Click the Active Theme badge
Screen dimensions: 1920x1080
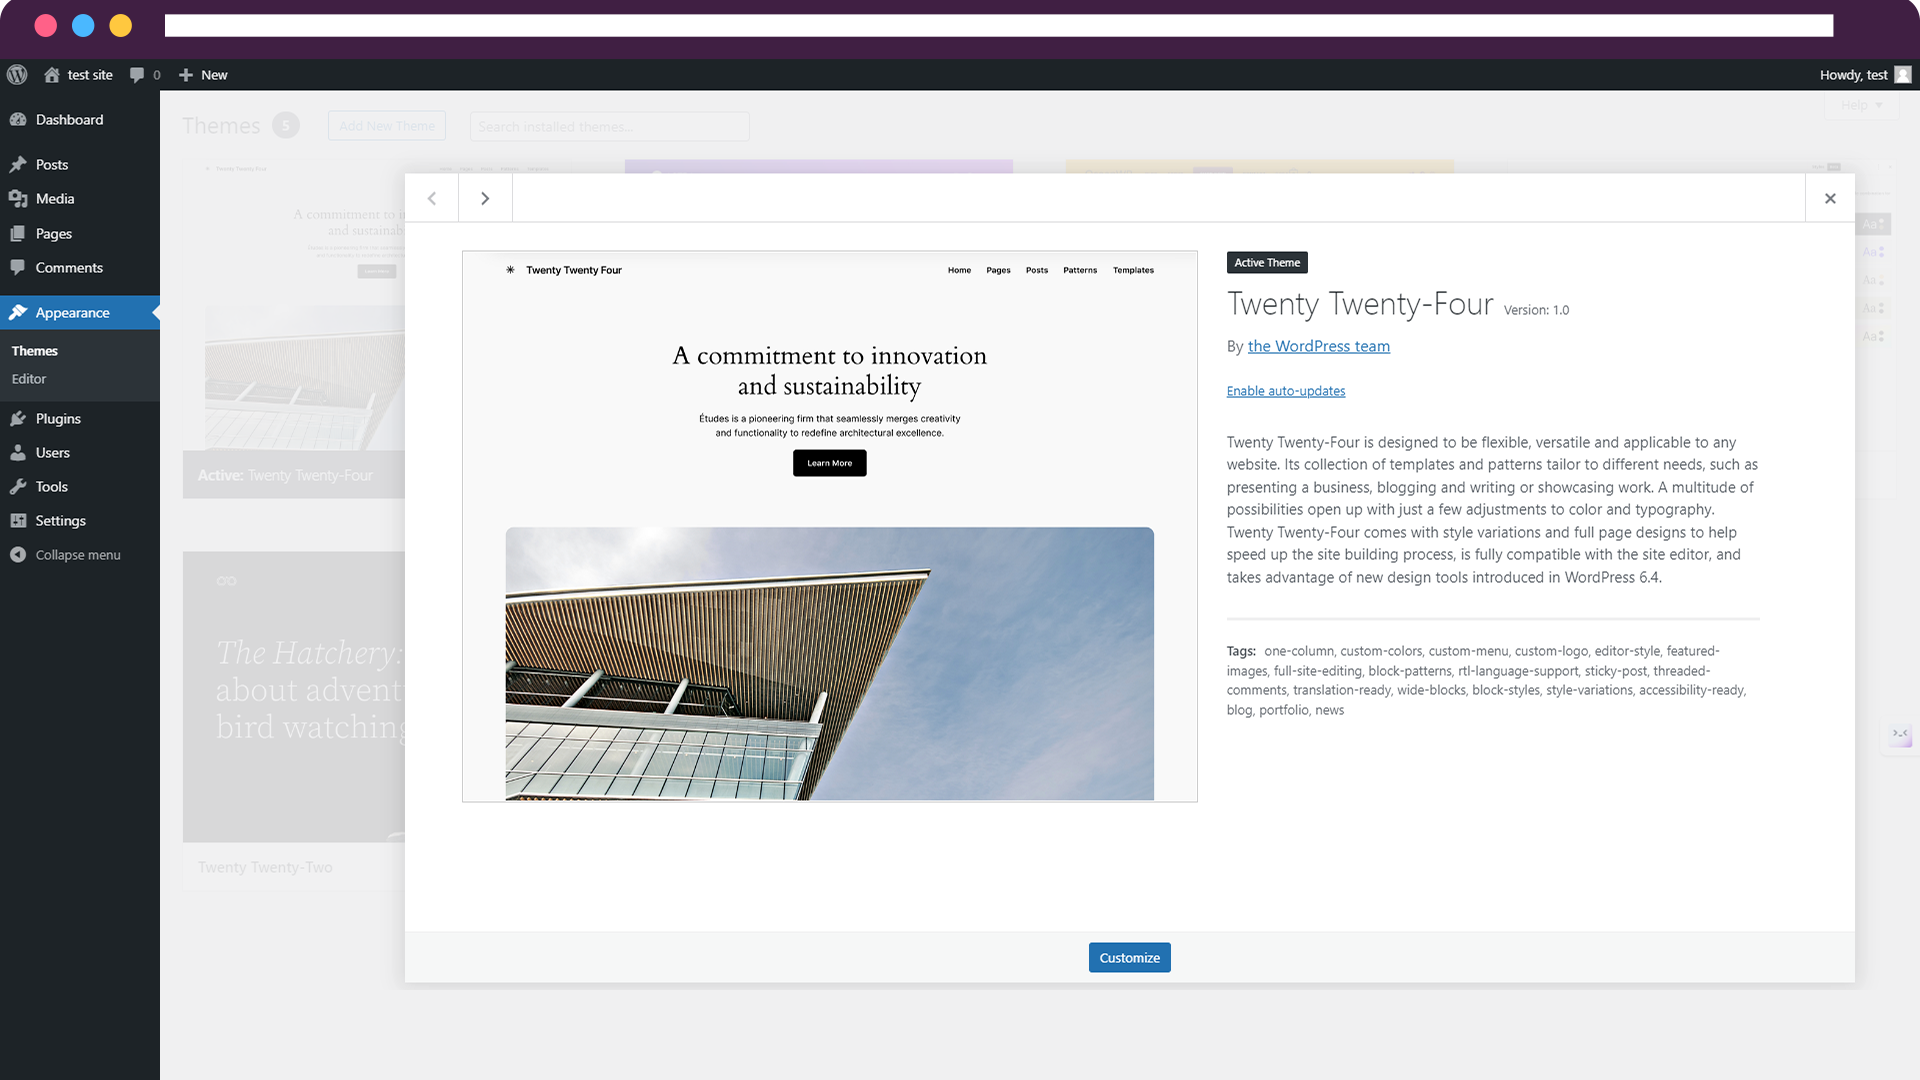(1267, 263)
